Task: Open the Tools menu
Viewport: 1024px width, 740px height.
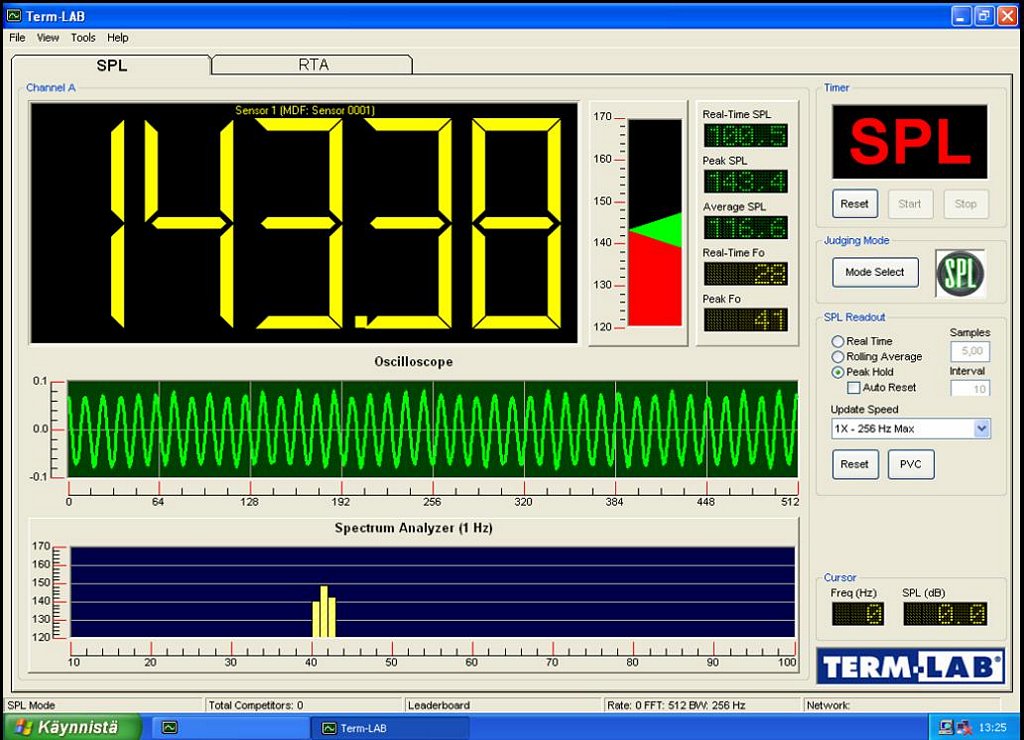Action: coord(83,37)
